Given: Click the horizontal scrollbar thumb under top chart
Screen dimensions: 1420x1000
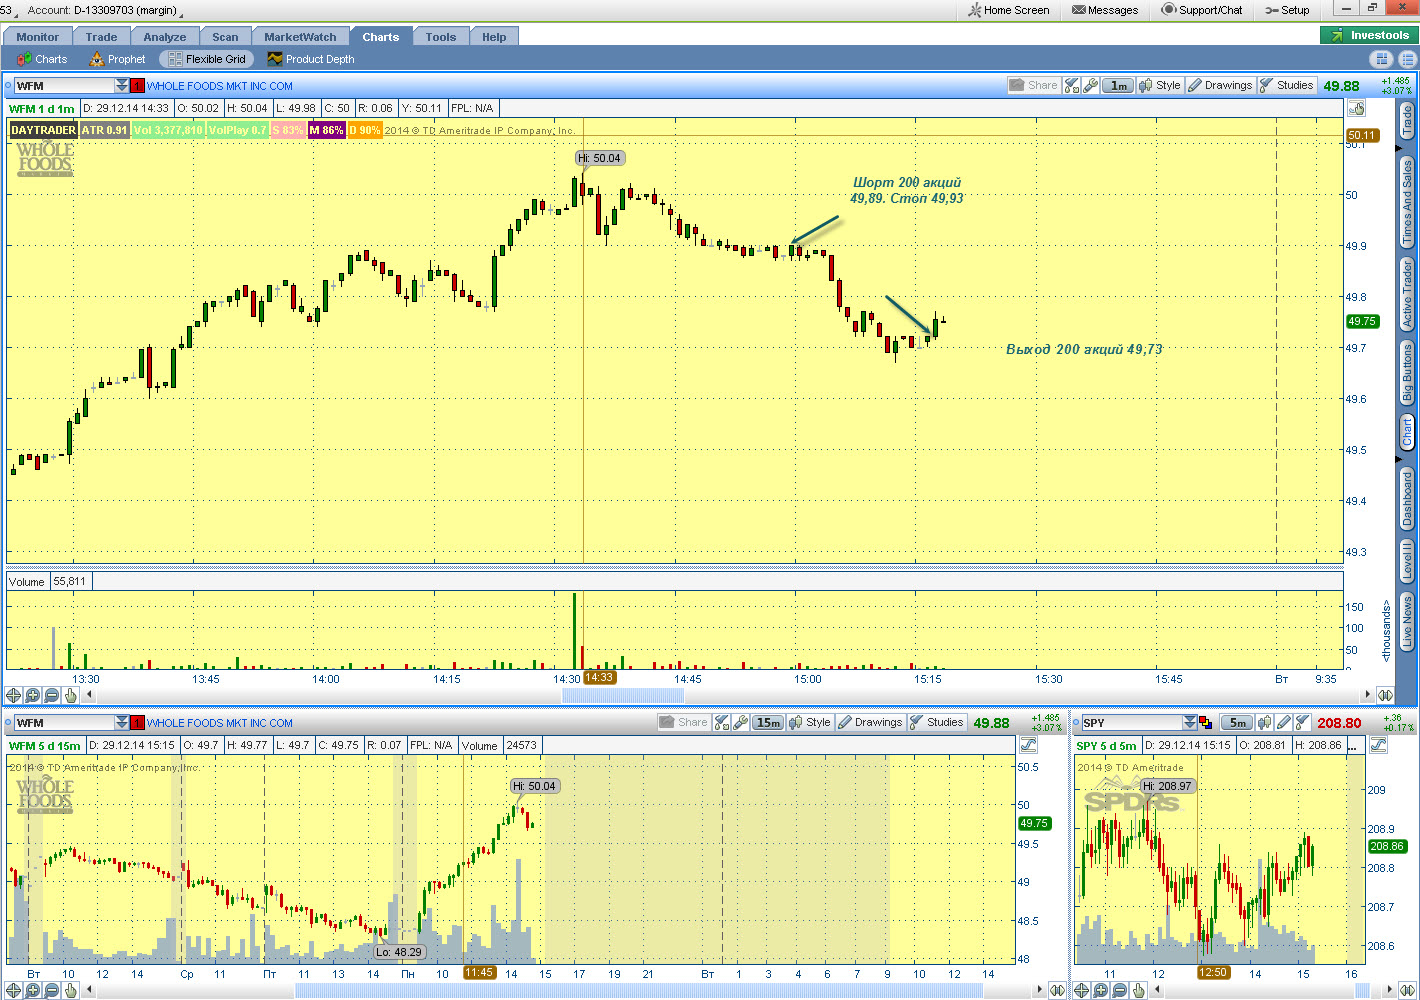Looking at the screenshot, I should click(623, 695).
